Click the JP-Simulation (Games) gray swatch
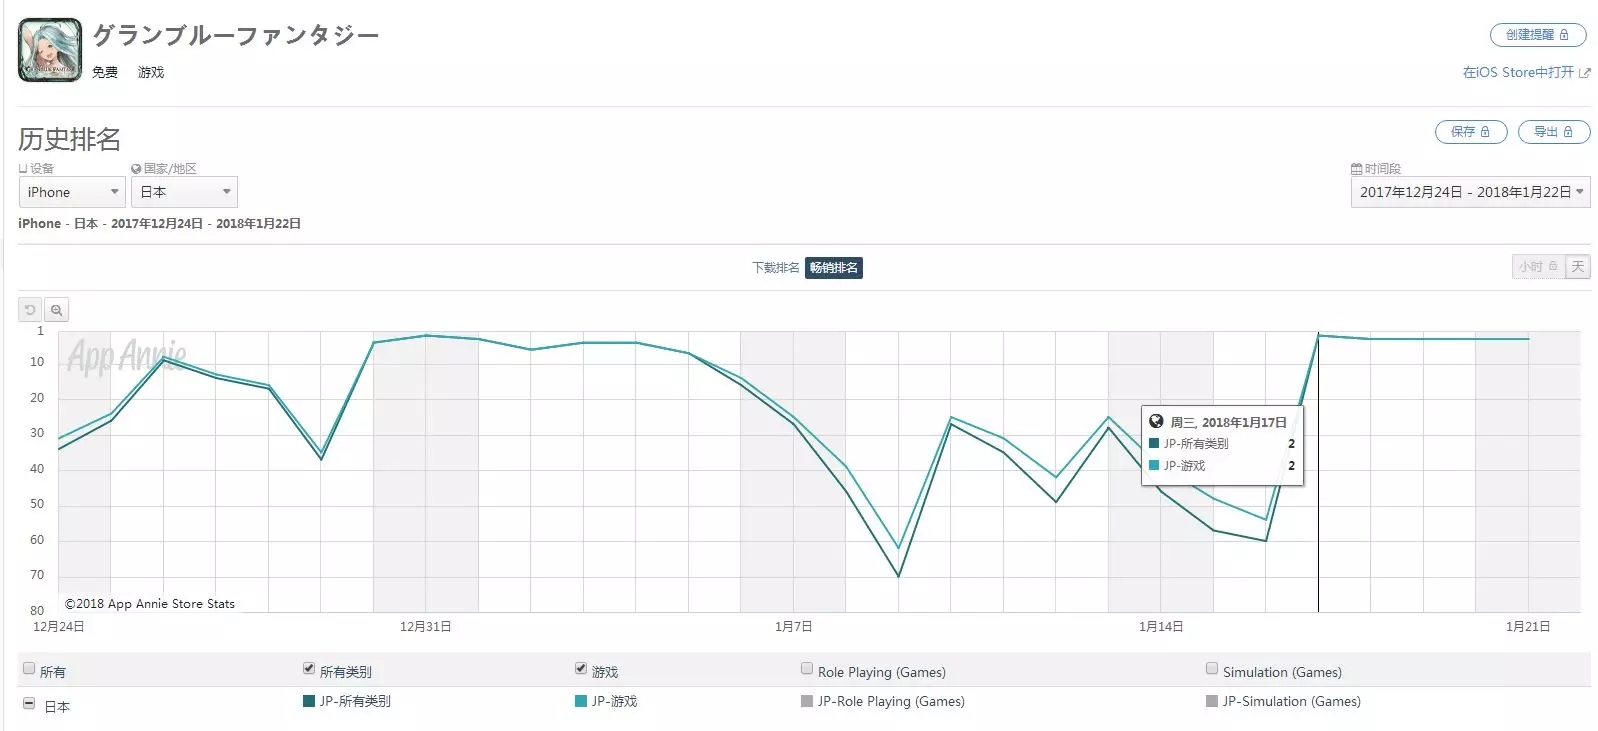 coord(1212,701)
